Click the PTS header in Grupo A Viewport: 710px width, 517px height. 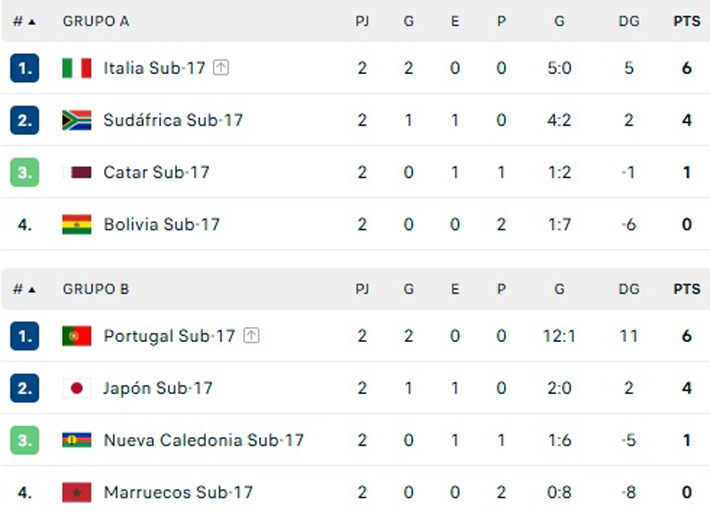click(x=687, y=21)
